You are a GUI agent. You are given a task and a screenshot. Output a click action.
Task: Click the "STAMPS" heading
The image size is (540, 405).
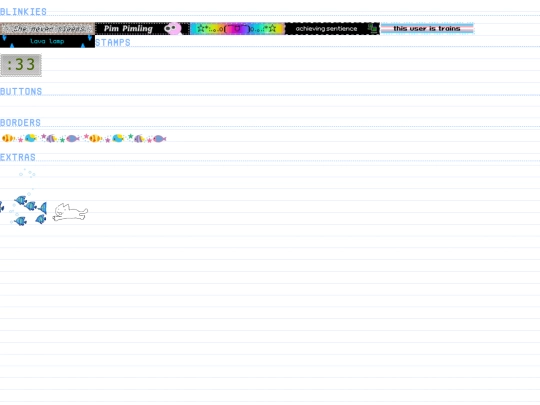113,43
